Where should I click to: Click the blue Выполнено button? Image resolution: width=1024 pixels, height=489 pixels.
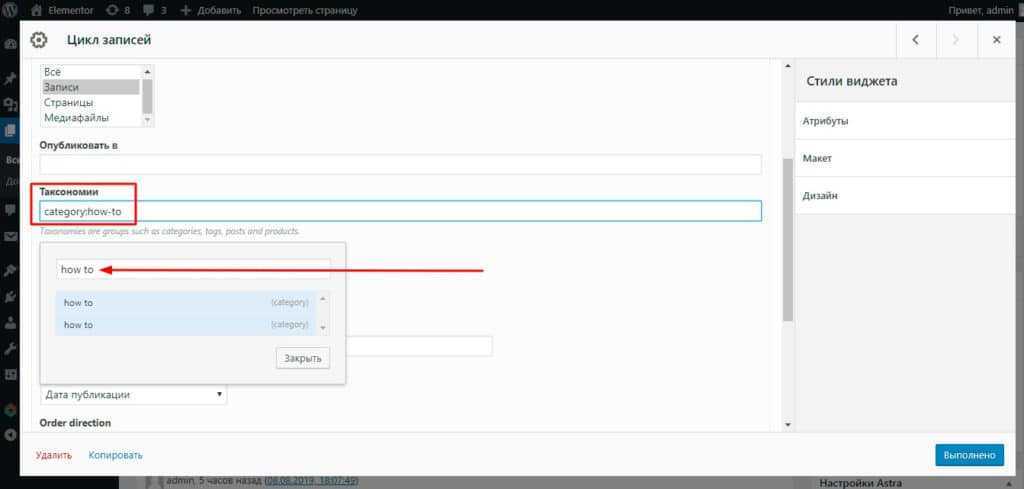pyautogui.click(x=969, y=455)
